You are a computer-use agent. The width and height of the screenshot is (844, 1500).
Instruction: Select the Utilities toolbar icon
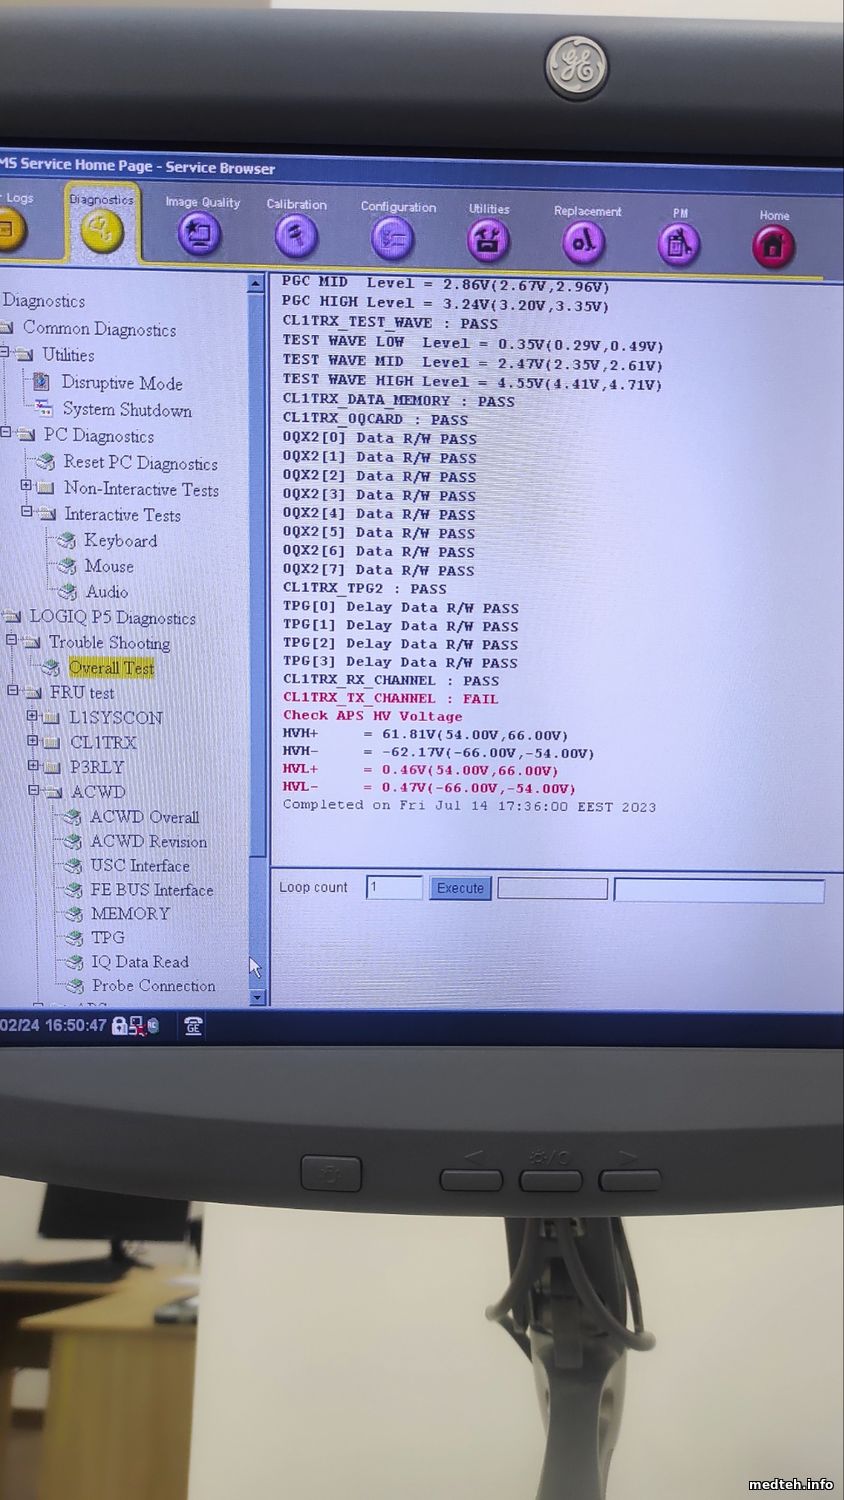488,242
